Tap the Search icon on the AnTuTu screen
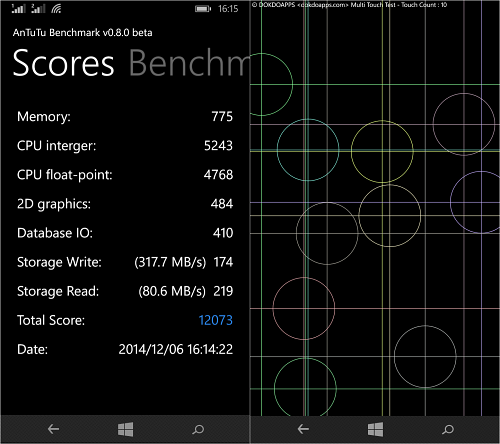 [198, 429]
